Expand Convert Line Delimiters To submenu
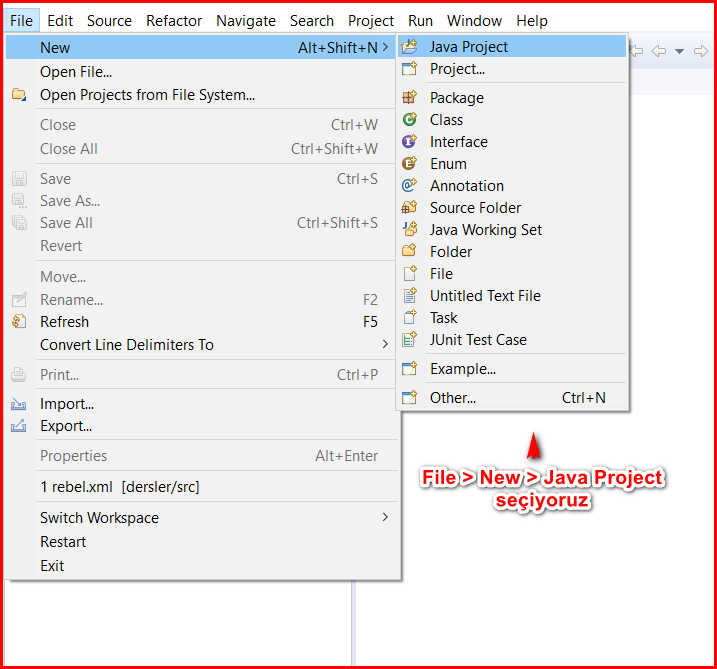Screen dimensions: 717x669 click(385, 344)
